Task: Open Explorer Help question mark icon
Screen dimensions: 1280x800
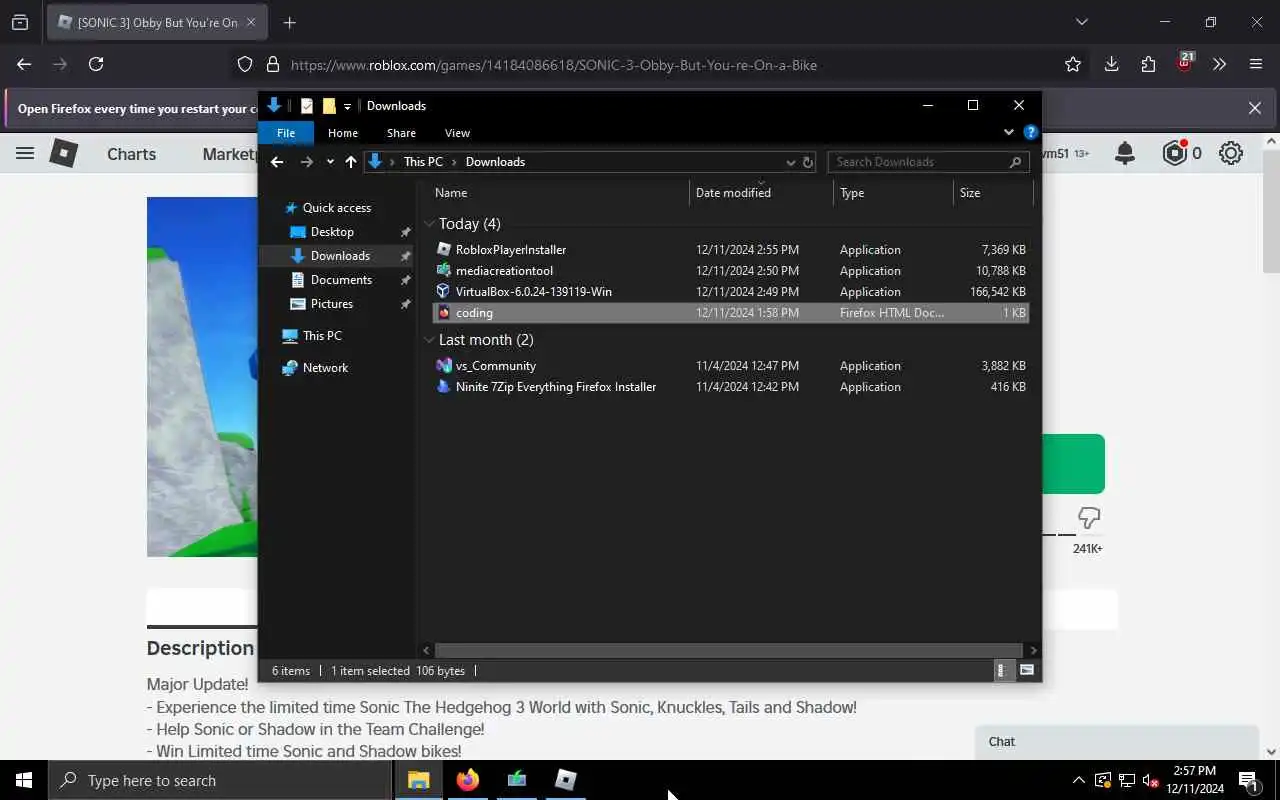Action: pyautogui.click(x=1030, y=132)
